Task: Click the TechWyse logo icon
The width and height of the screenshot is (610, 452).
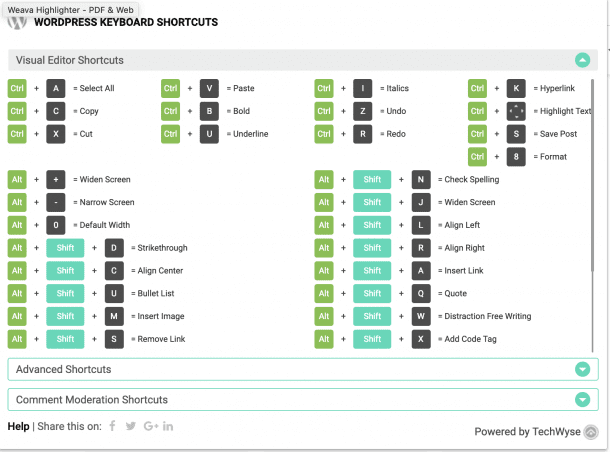Action: [x=591, y=432]
